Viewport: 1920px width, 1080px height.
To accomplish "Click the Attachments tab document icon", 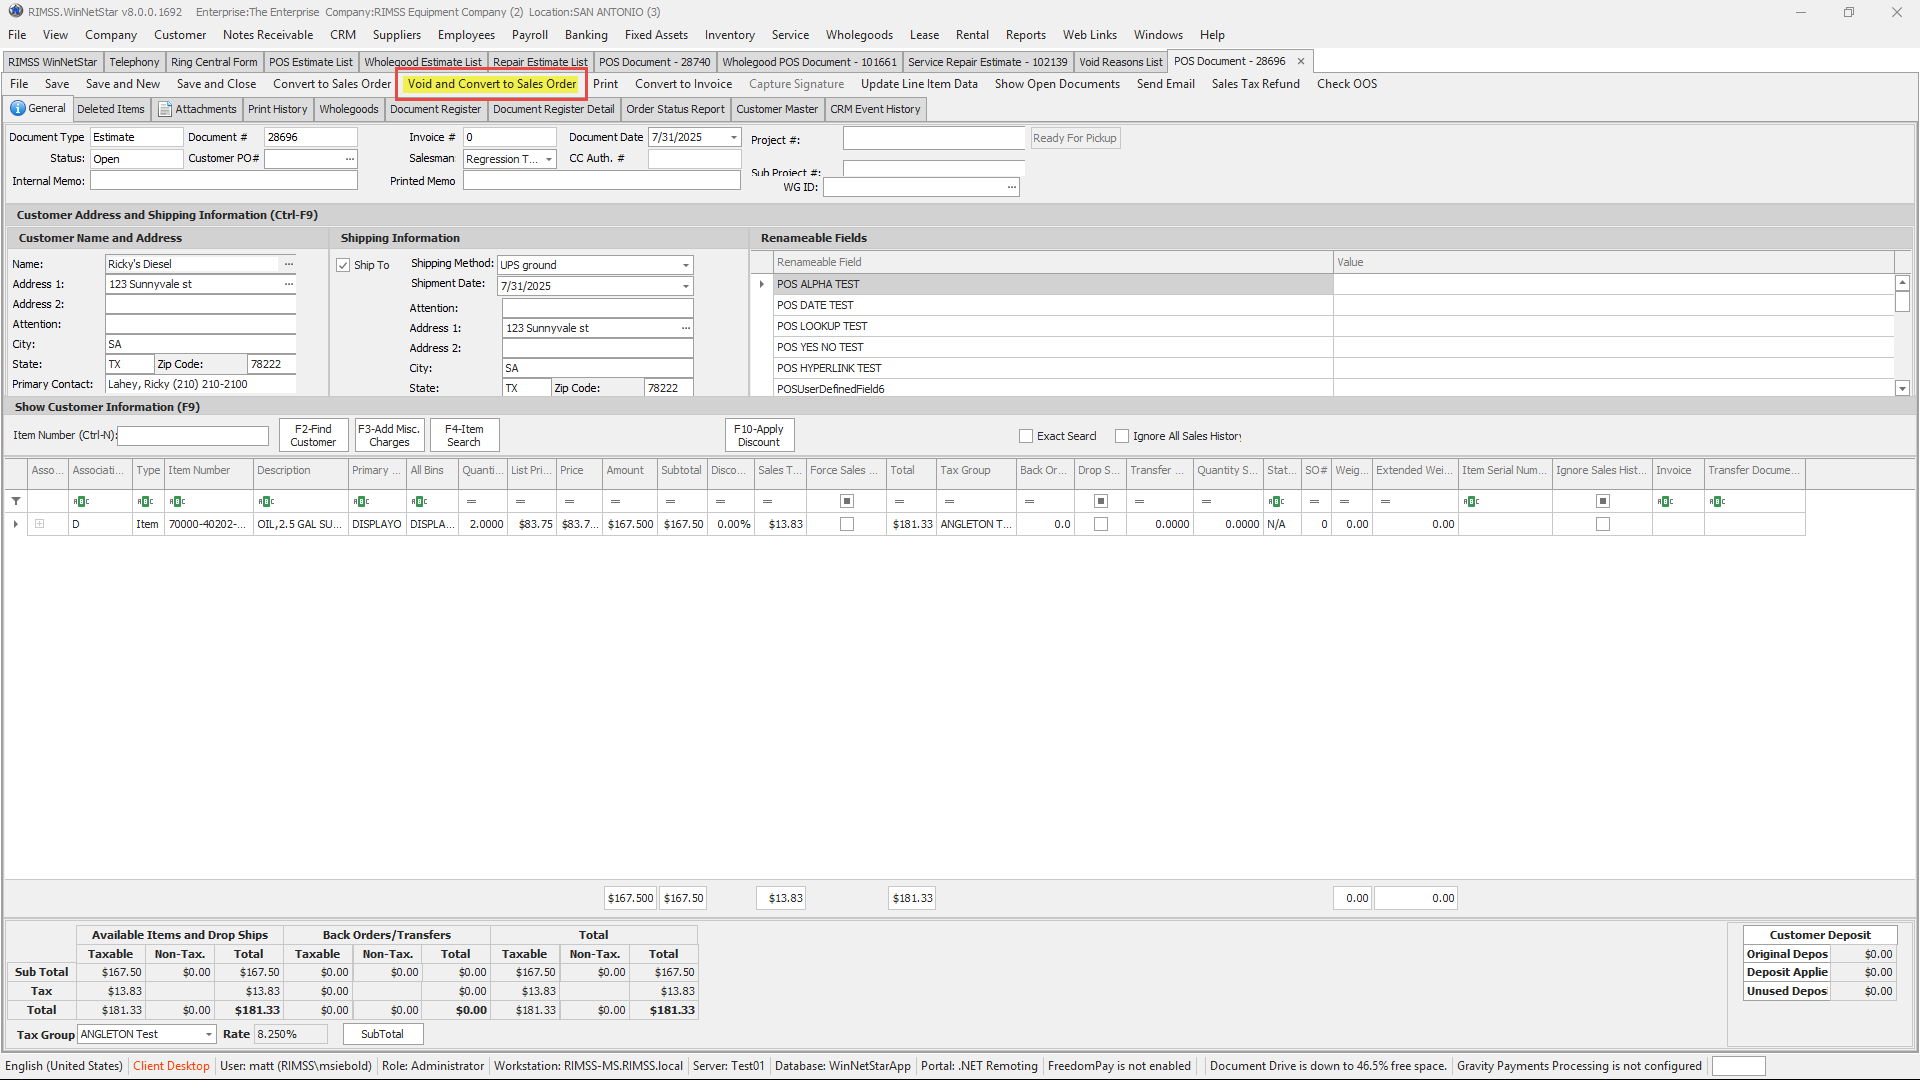I will [x=165, y=109].
